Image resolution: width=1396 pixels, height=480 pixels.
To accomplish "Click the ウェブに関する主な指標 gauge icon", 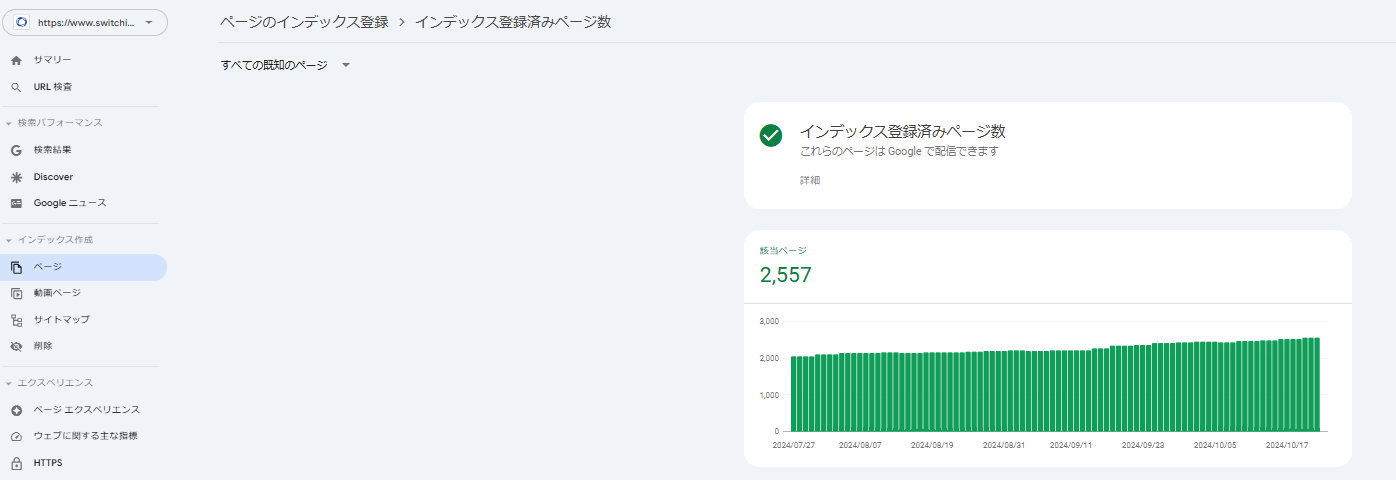I will tap(16, 436).
